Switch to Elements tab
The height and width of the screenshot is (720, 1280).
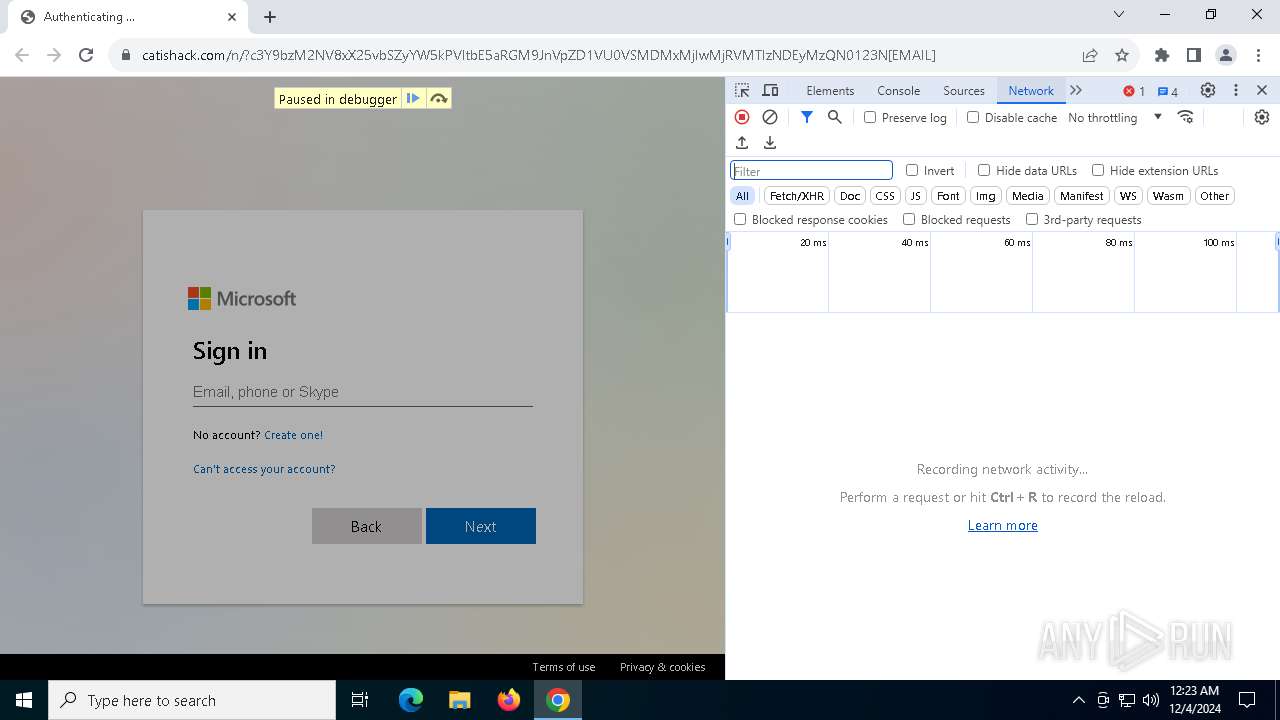pos(830,90)
